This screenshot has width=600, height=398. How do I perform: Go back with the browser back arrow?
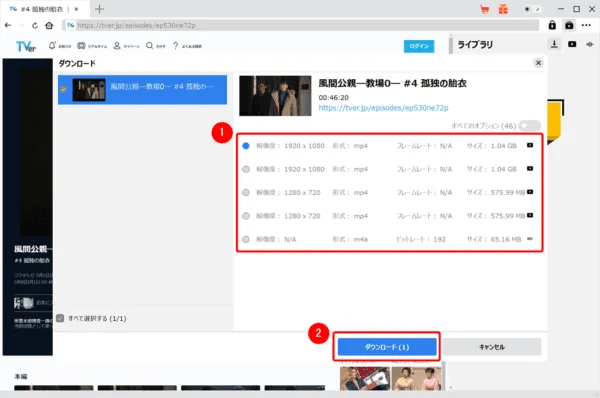click(8, 25)
